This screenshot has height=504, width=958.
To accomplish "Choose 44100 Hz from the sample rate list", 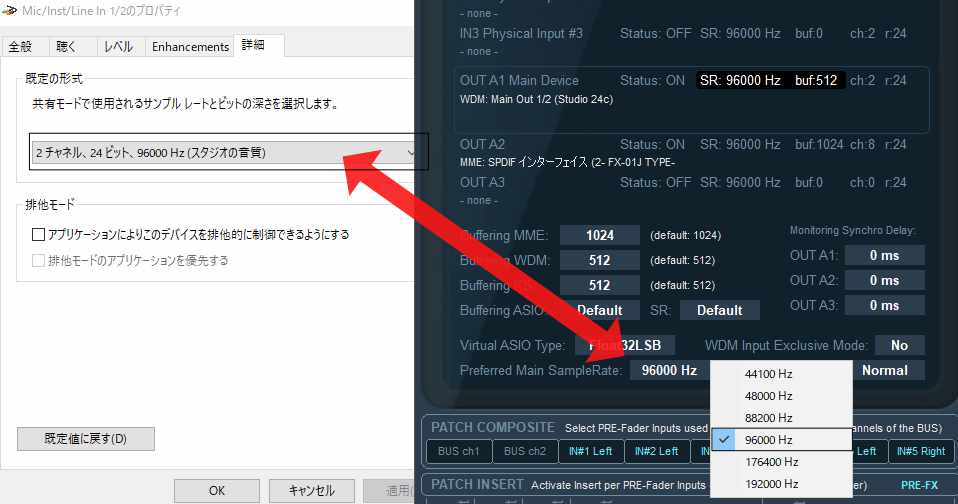I will coord(768,374).
